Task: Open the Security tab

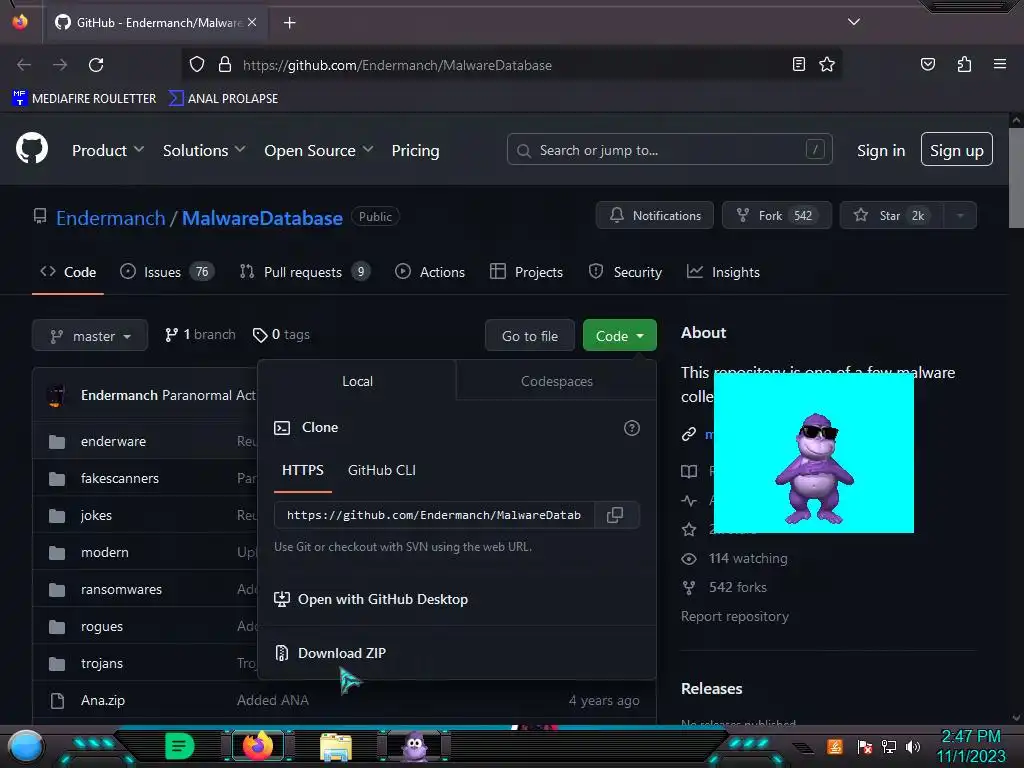Action: tap(625, 272)
